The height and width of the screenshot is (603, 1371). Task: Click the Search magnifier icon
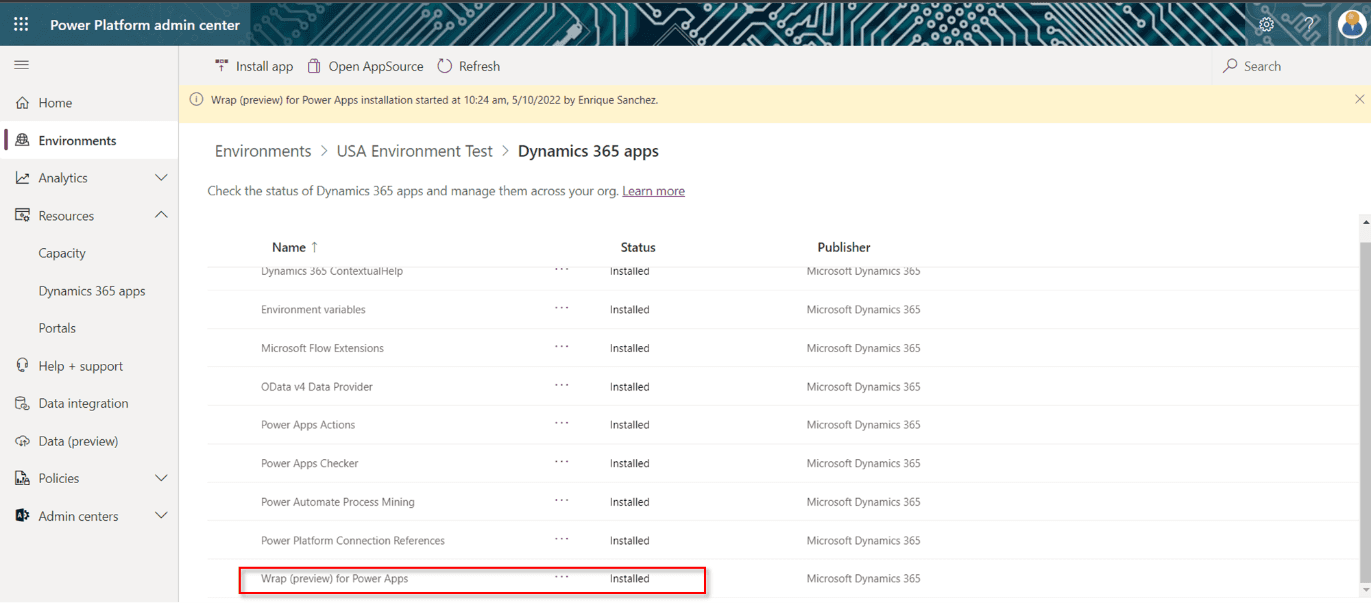pyautogui.click(x=1230, y=66)
